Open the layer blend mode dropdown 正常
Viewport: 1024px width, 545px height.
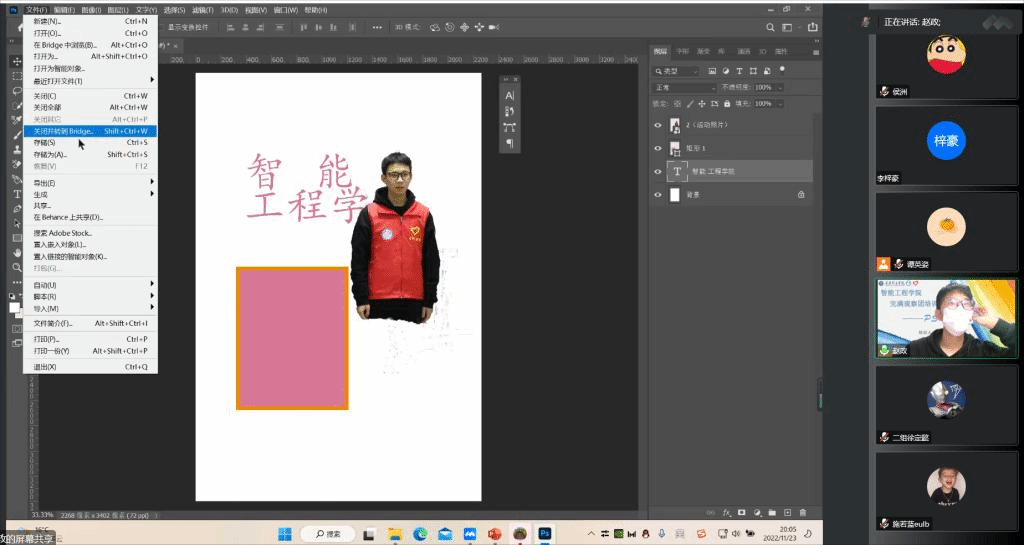coord(684,88)
